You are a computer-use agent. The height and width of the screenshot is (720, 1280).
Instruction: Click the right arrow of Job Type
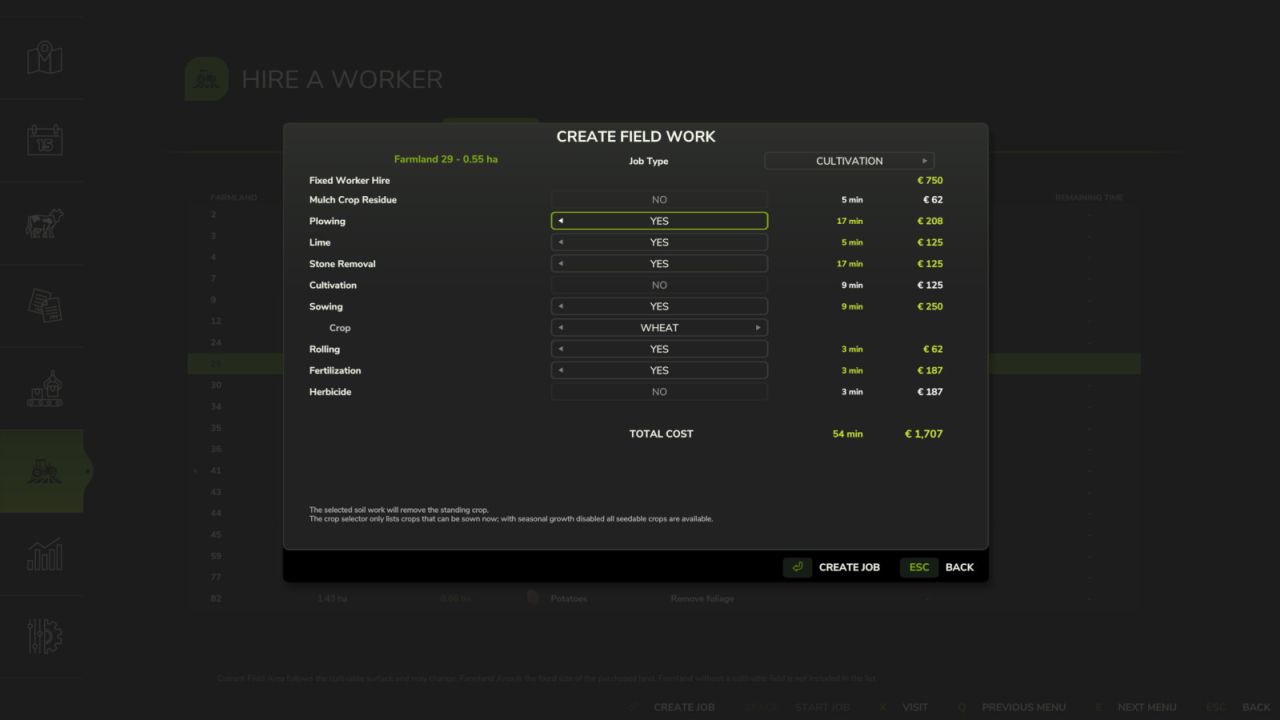tap(925, 161)
